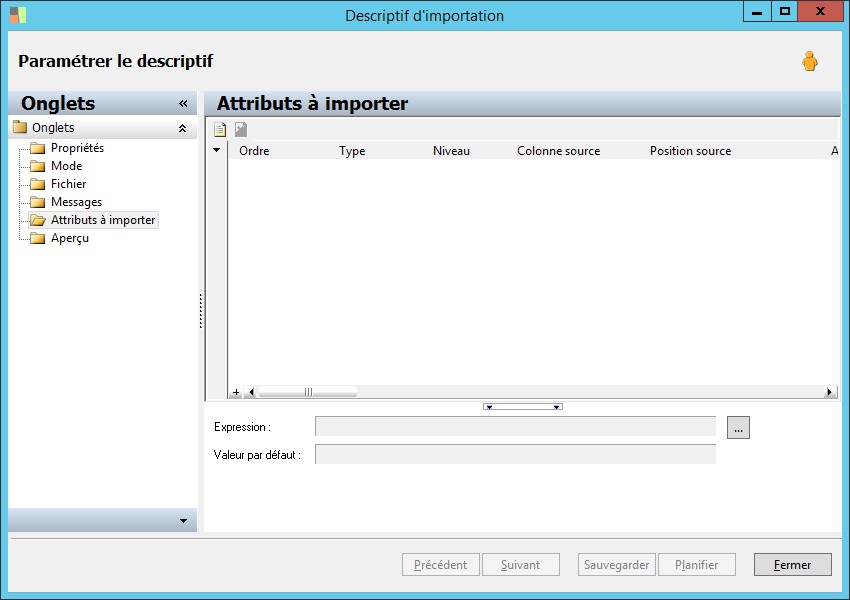The width and height of the screenshot is (850, 600).
Task: Collapse the Onglets side panel with double chevron
Action: point(183,104)
